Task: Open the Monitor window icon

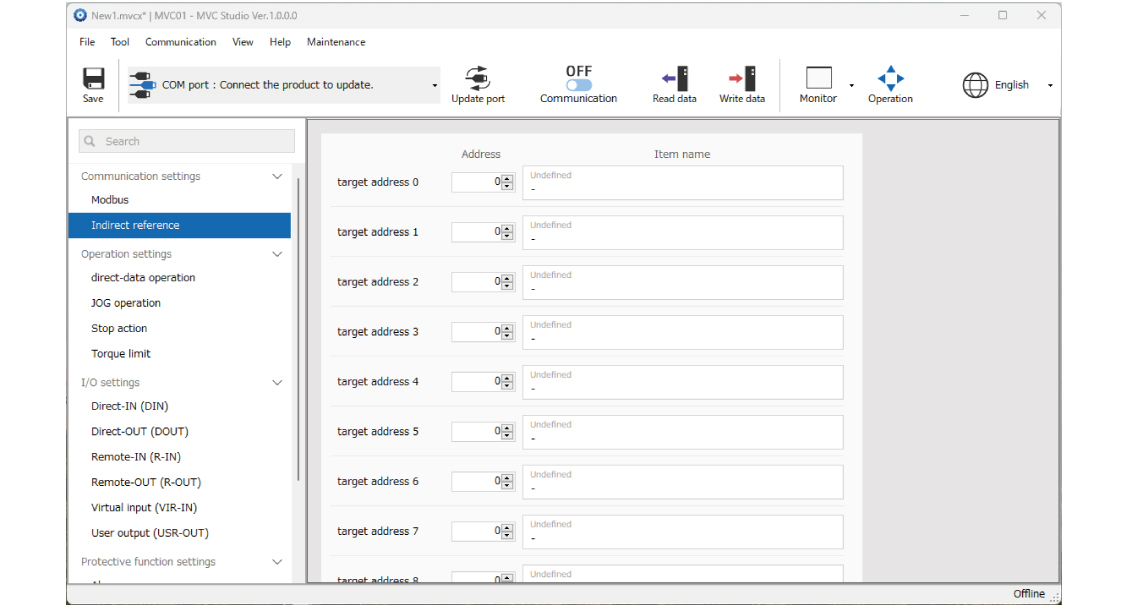Action: tap(819, 78)
